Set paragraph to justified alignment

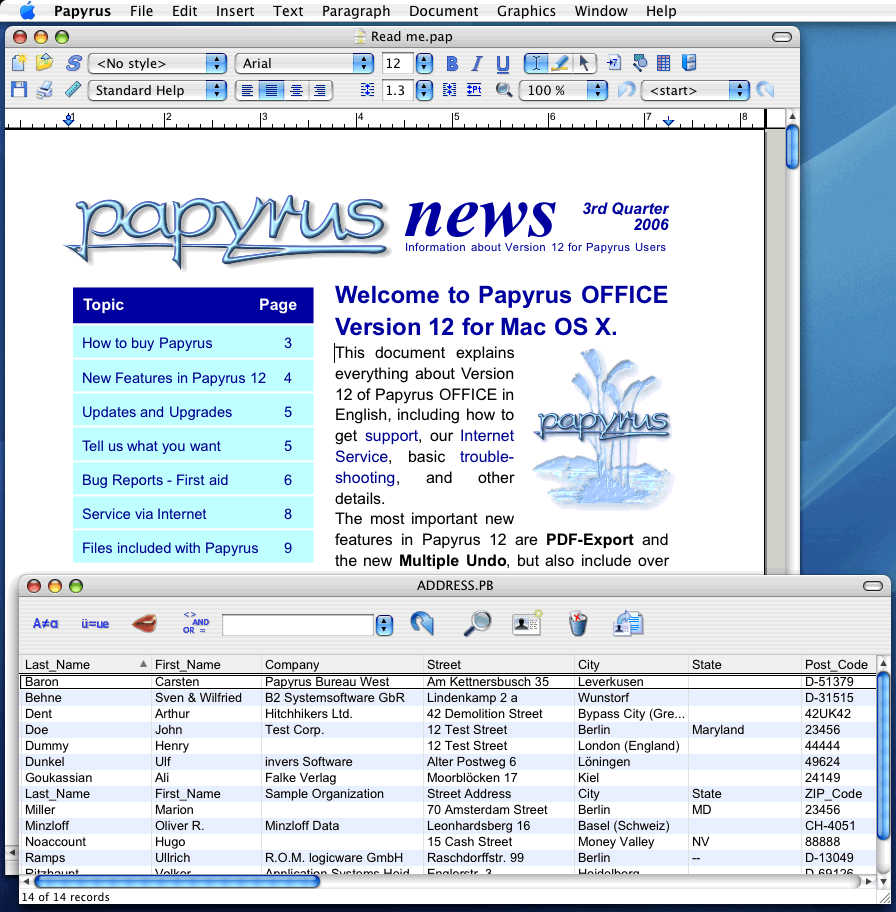click(x=272, y=90)
